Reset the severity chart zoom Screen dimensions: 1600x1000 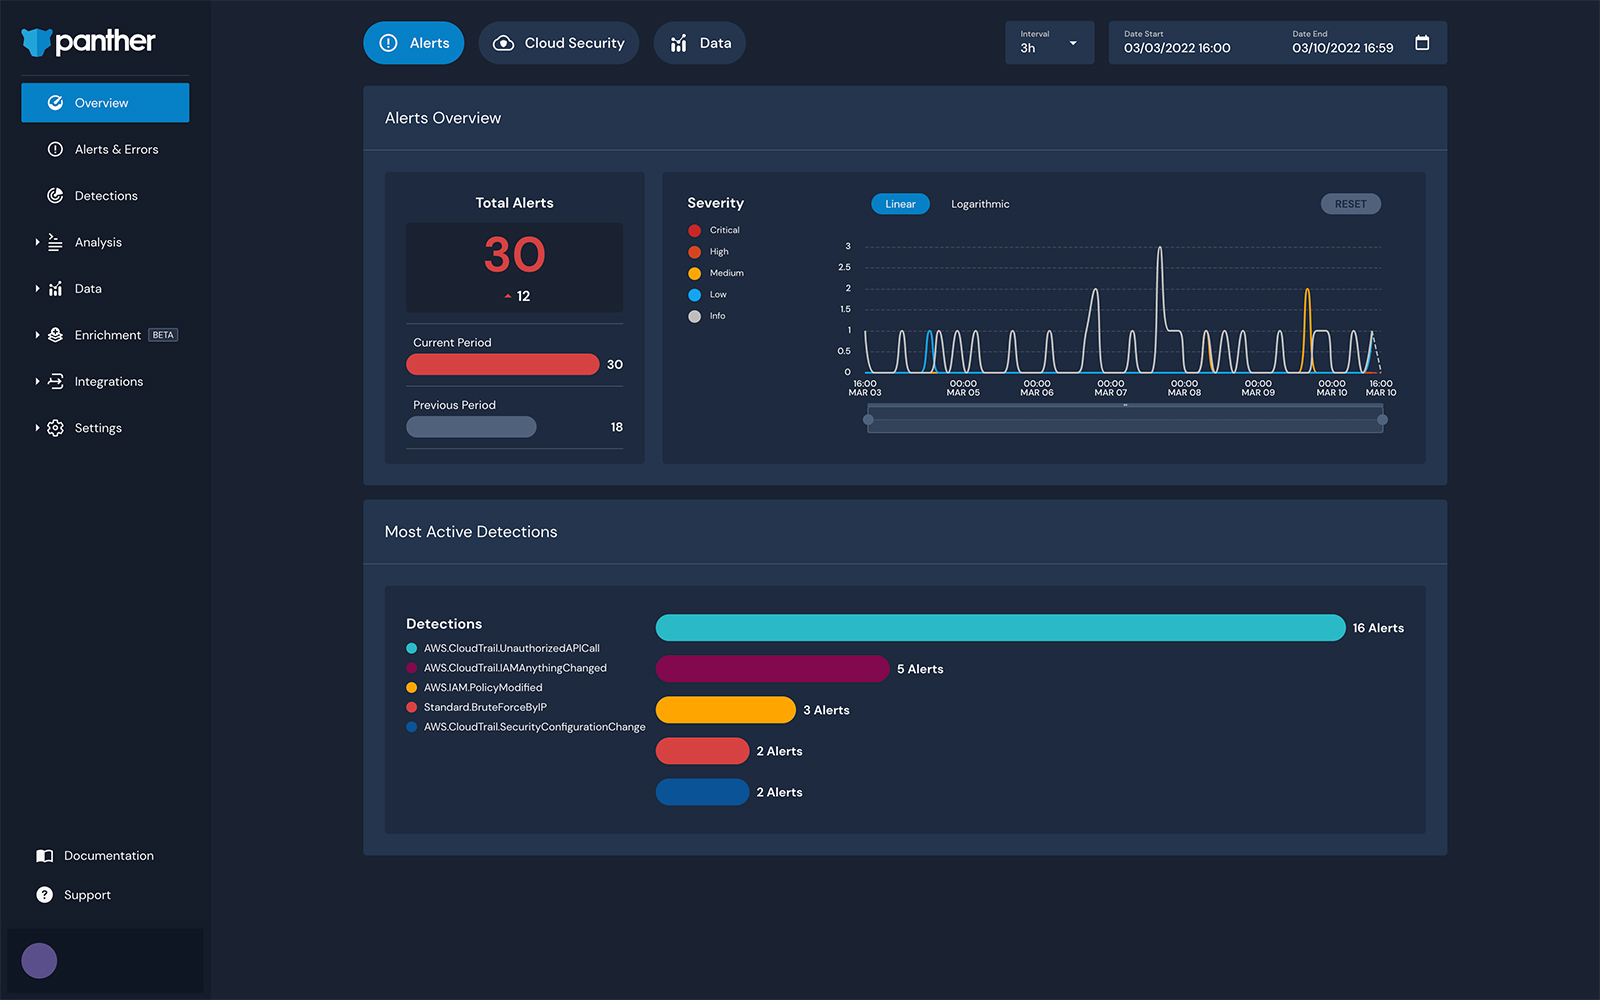1350,204
